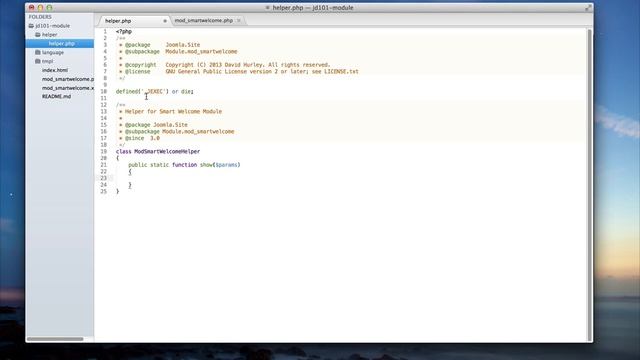This screenshot has width=640, height=360.
Task: Click the '@license GNU General Public License' line
Action: pos(239,71)
